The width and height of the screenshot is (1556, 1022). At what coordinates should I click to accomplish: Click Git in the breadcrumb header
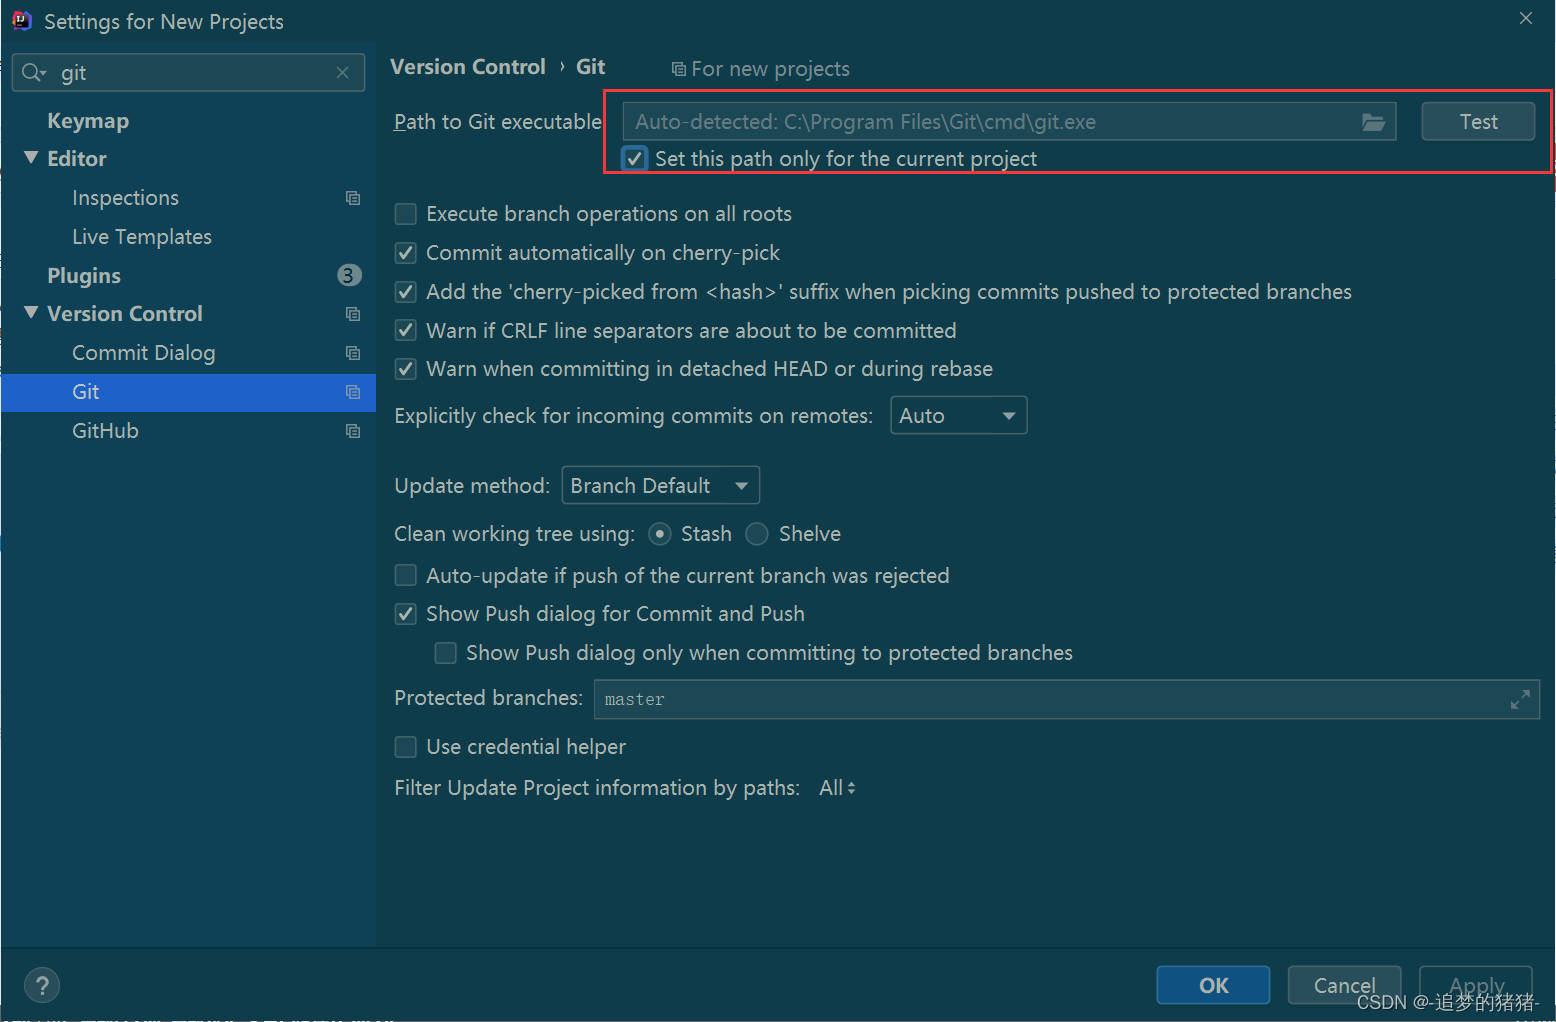(x=590, y=67)
